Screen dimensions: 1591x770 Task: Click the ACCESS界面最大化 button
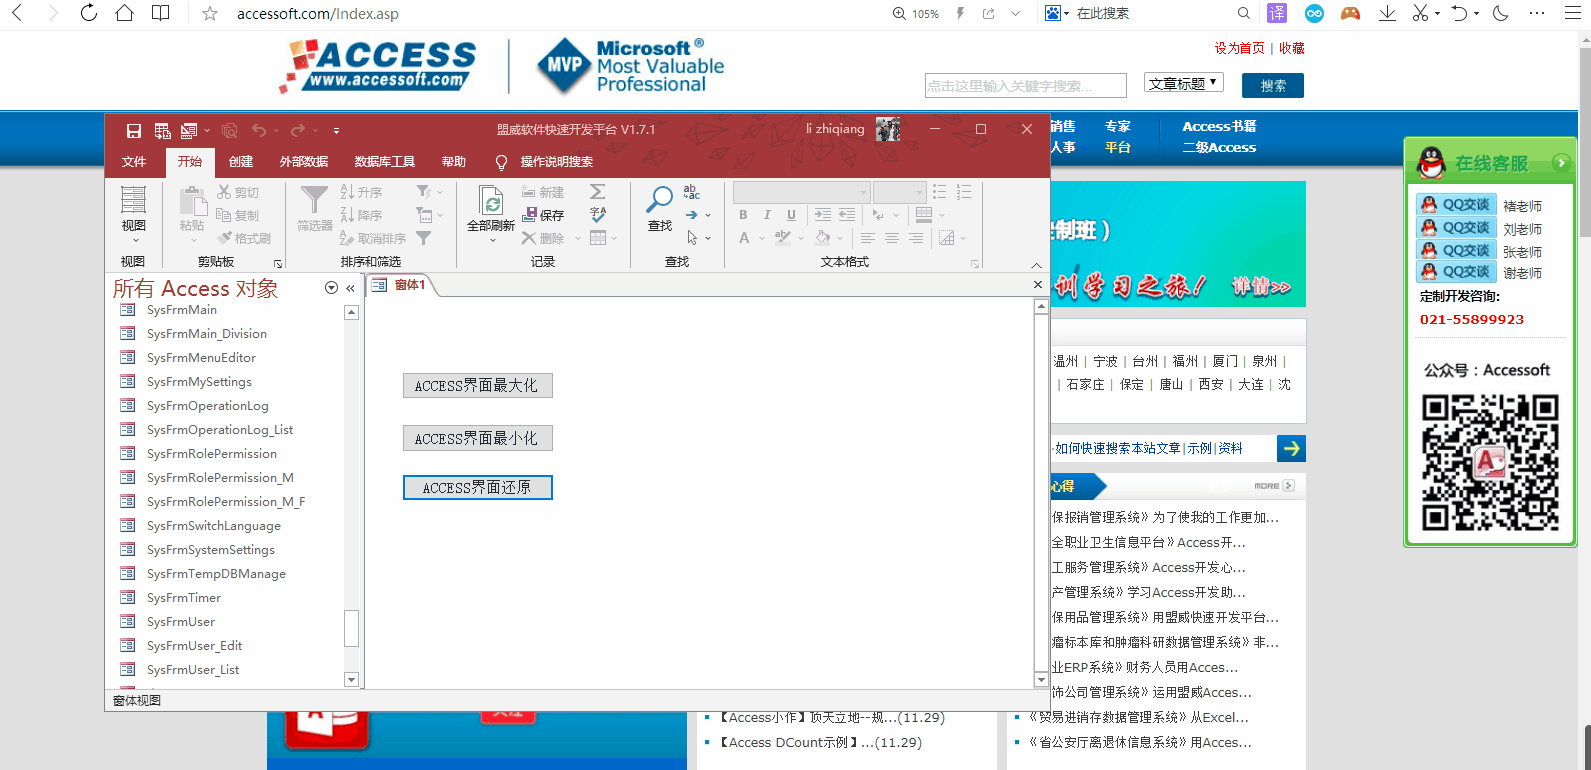pyautogui.click(x=478, y=385)
